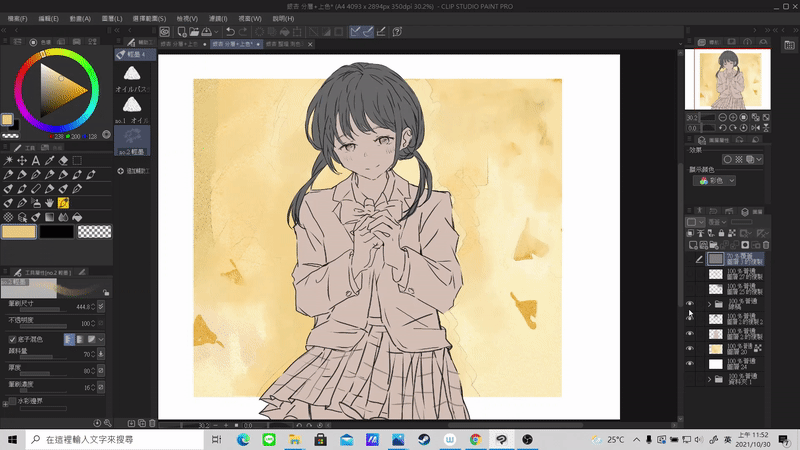Delete layer using the trash icon

coord(766,245)
